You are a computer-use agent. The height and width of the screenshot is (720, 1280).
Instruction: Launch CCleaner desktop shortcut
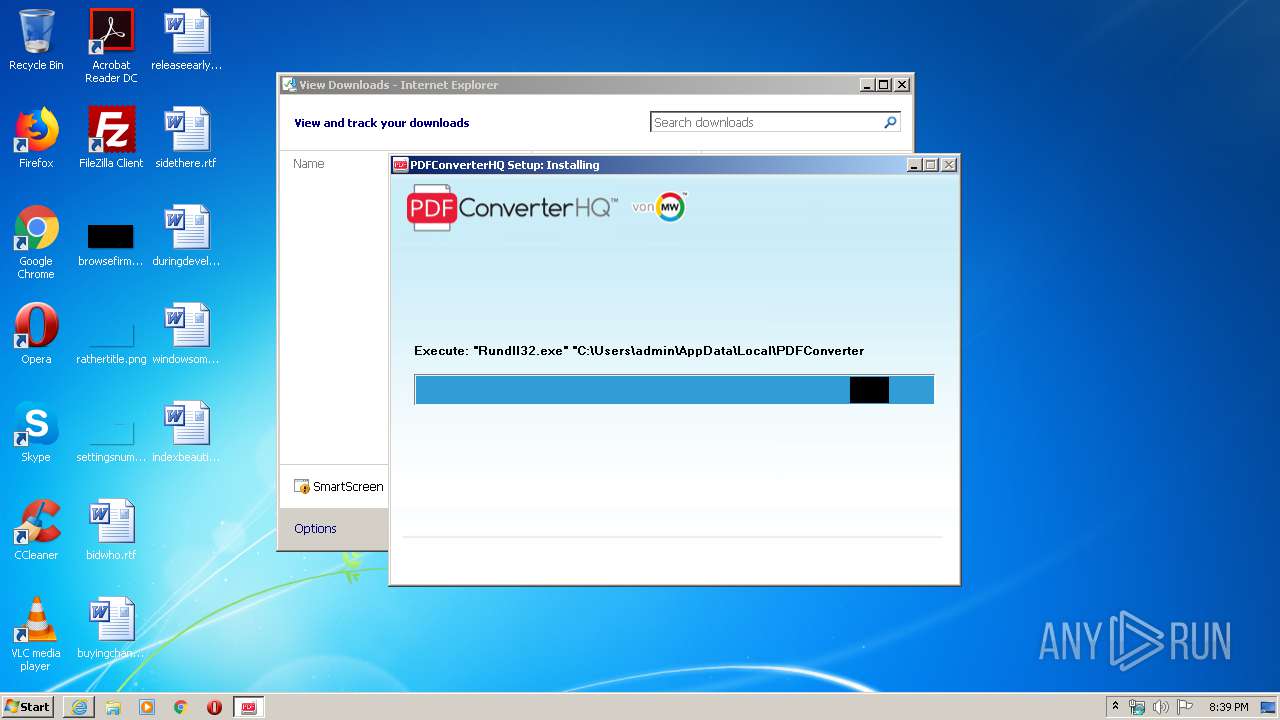tap(36, 530)
